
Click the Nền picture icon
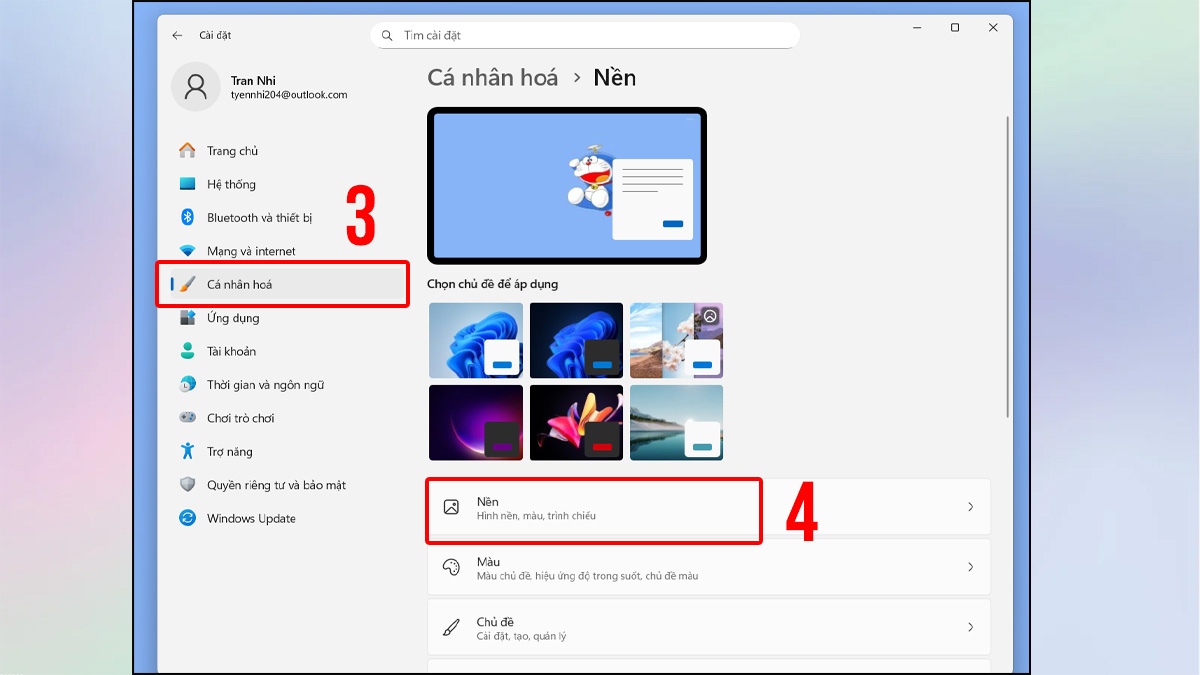pyautogui.click(x=451, y=507)
